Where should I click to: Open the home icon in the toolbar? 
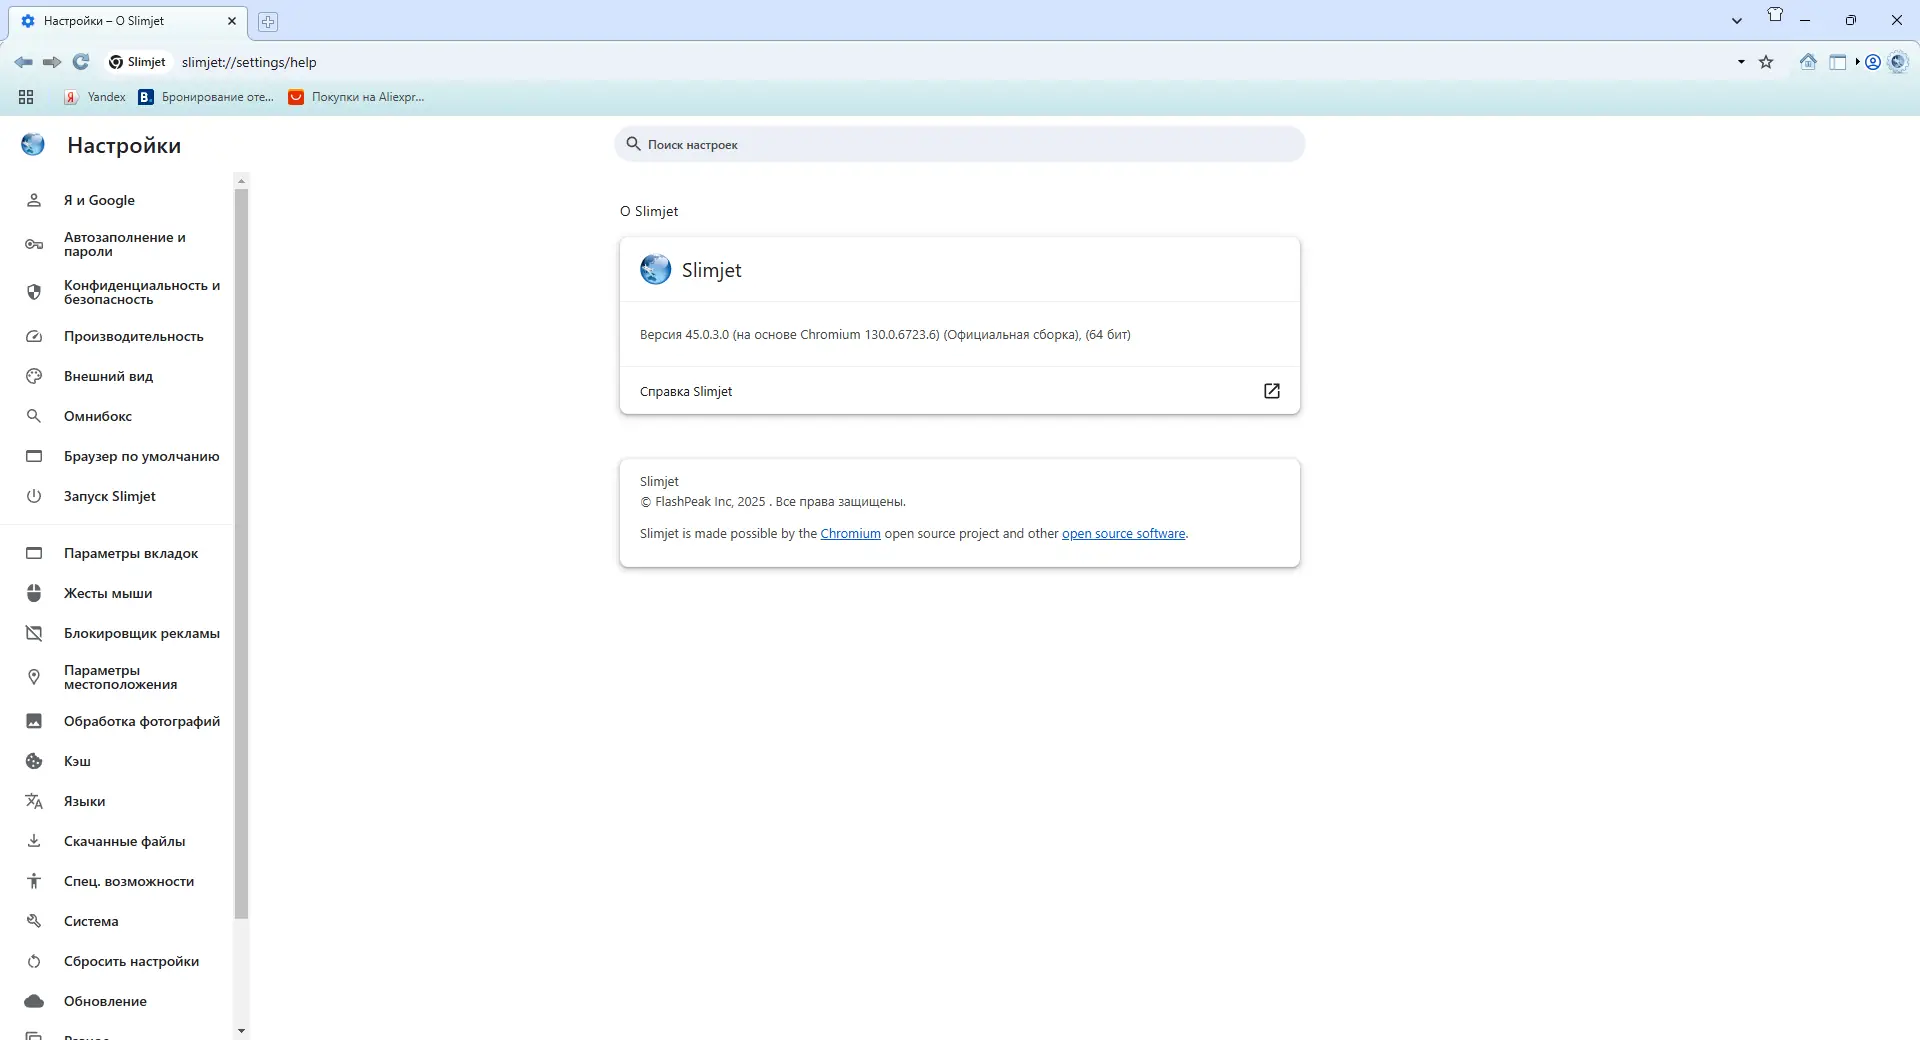[x=1808, y=62]
